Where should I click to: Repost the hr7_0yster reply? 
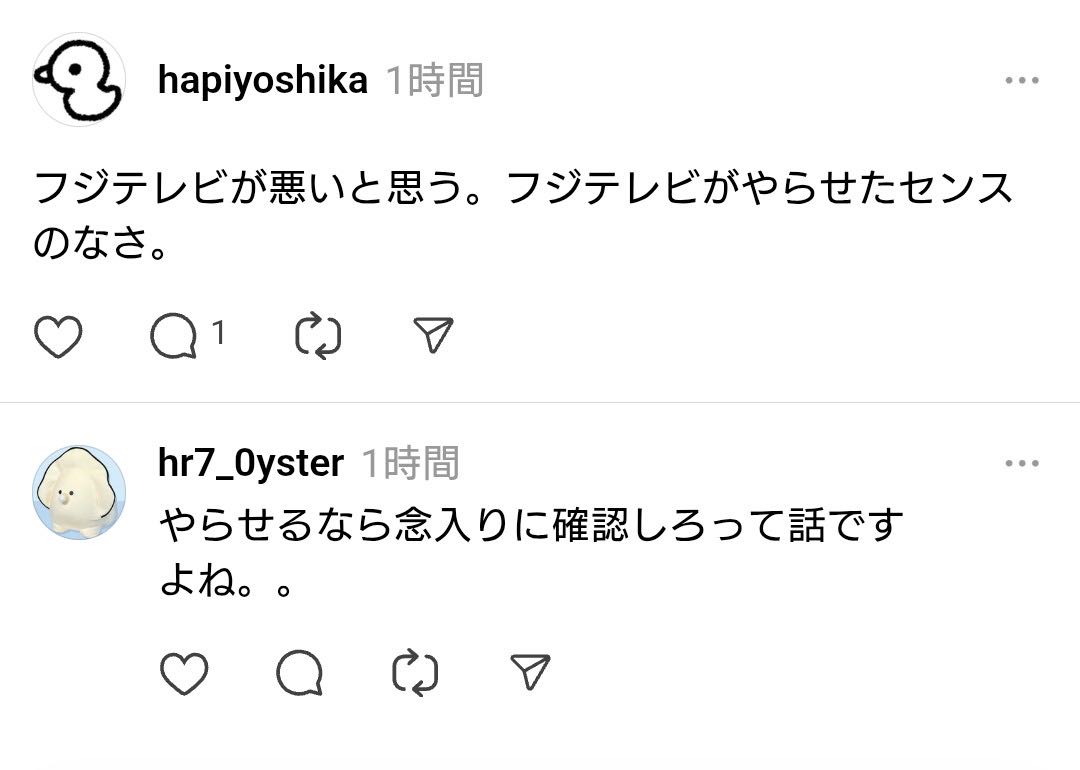point(415,673)
